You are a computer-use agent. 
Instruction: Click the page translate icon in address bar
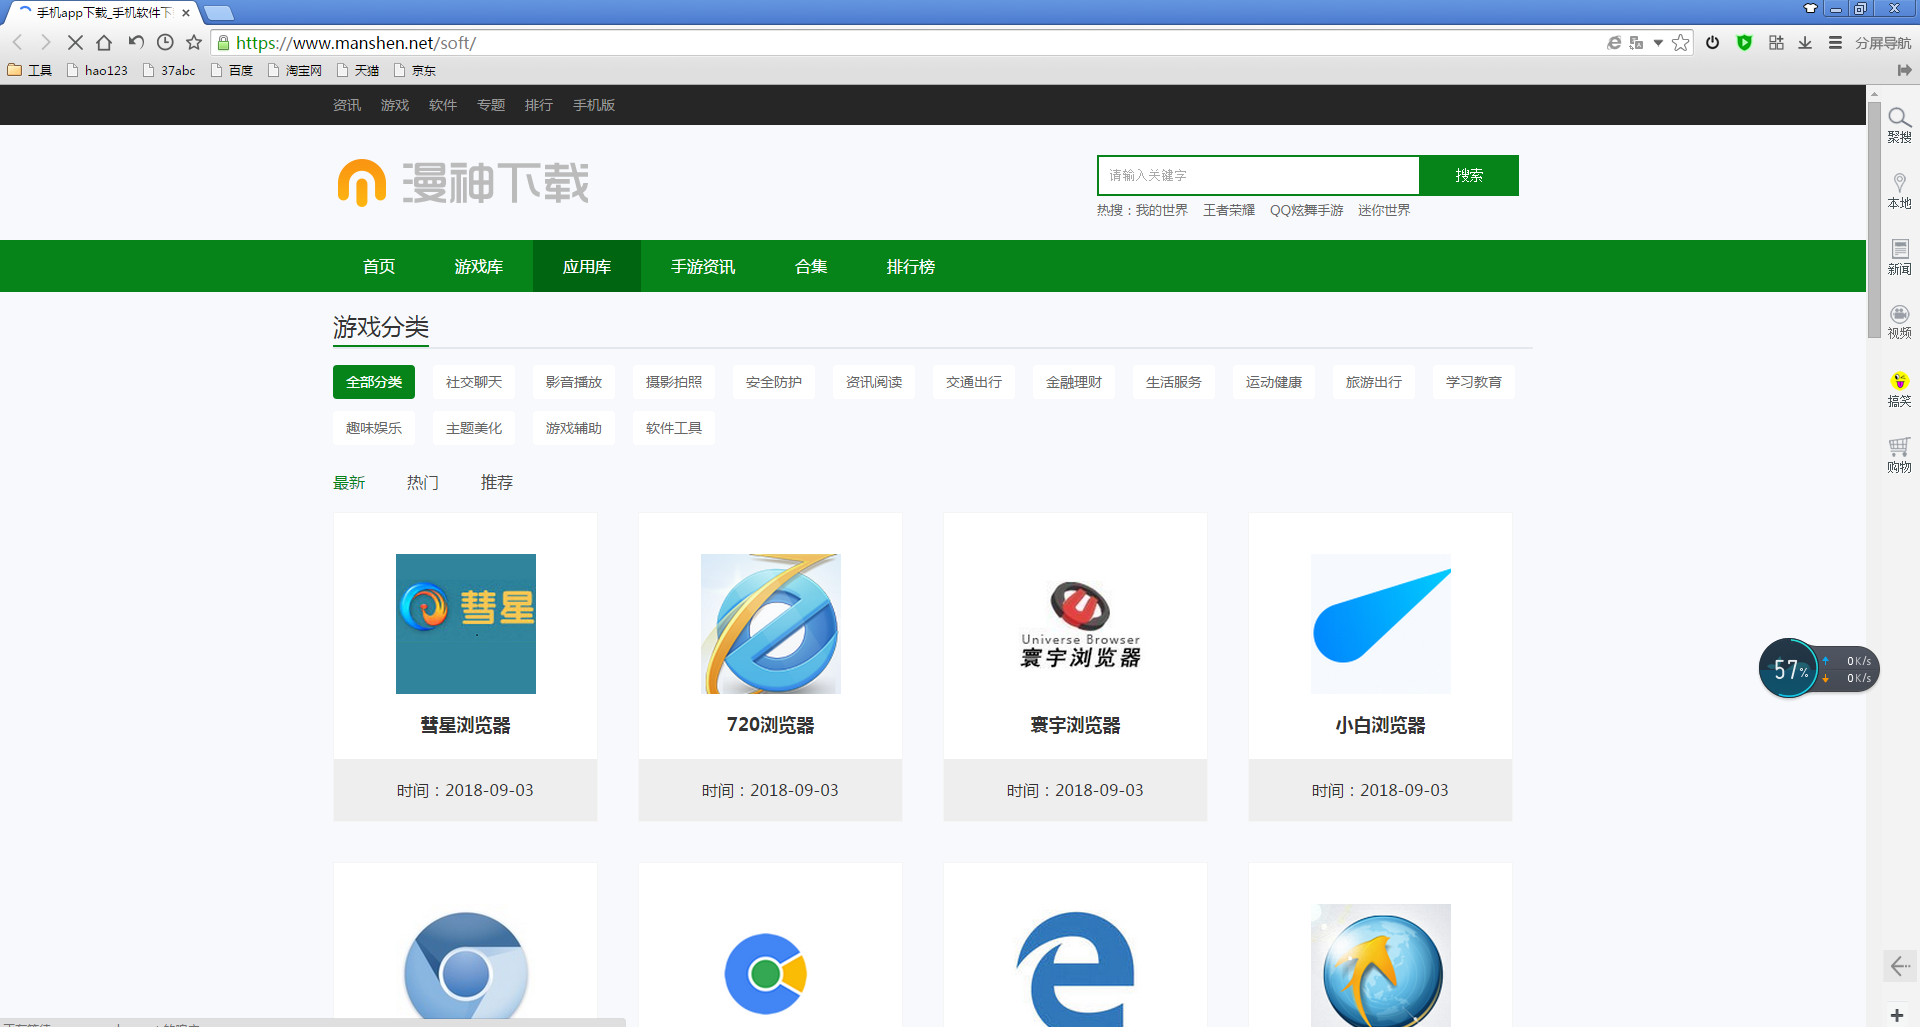point(1636,43)
